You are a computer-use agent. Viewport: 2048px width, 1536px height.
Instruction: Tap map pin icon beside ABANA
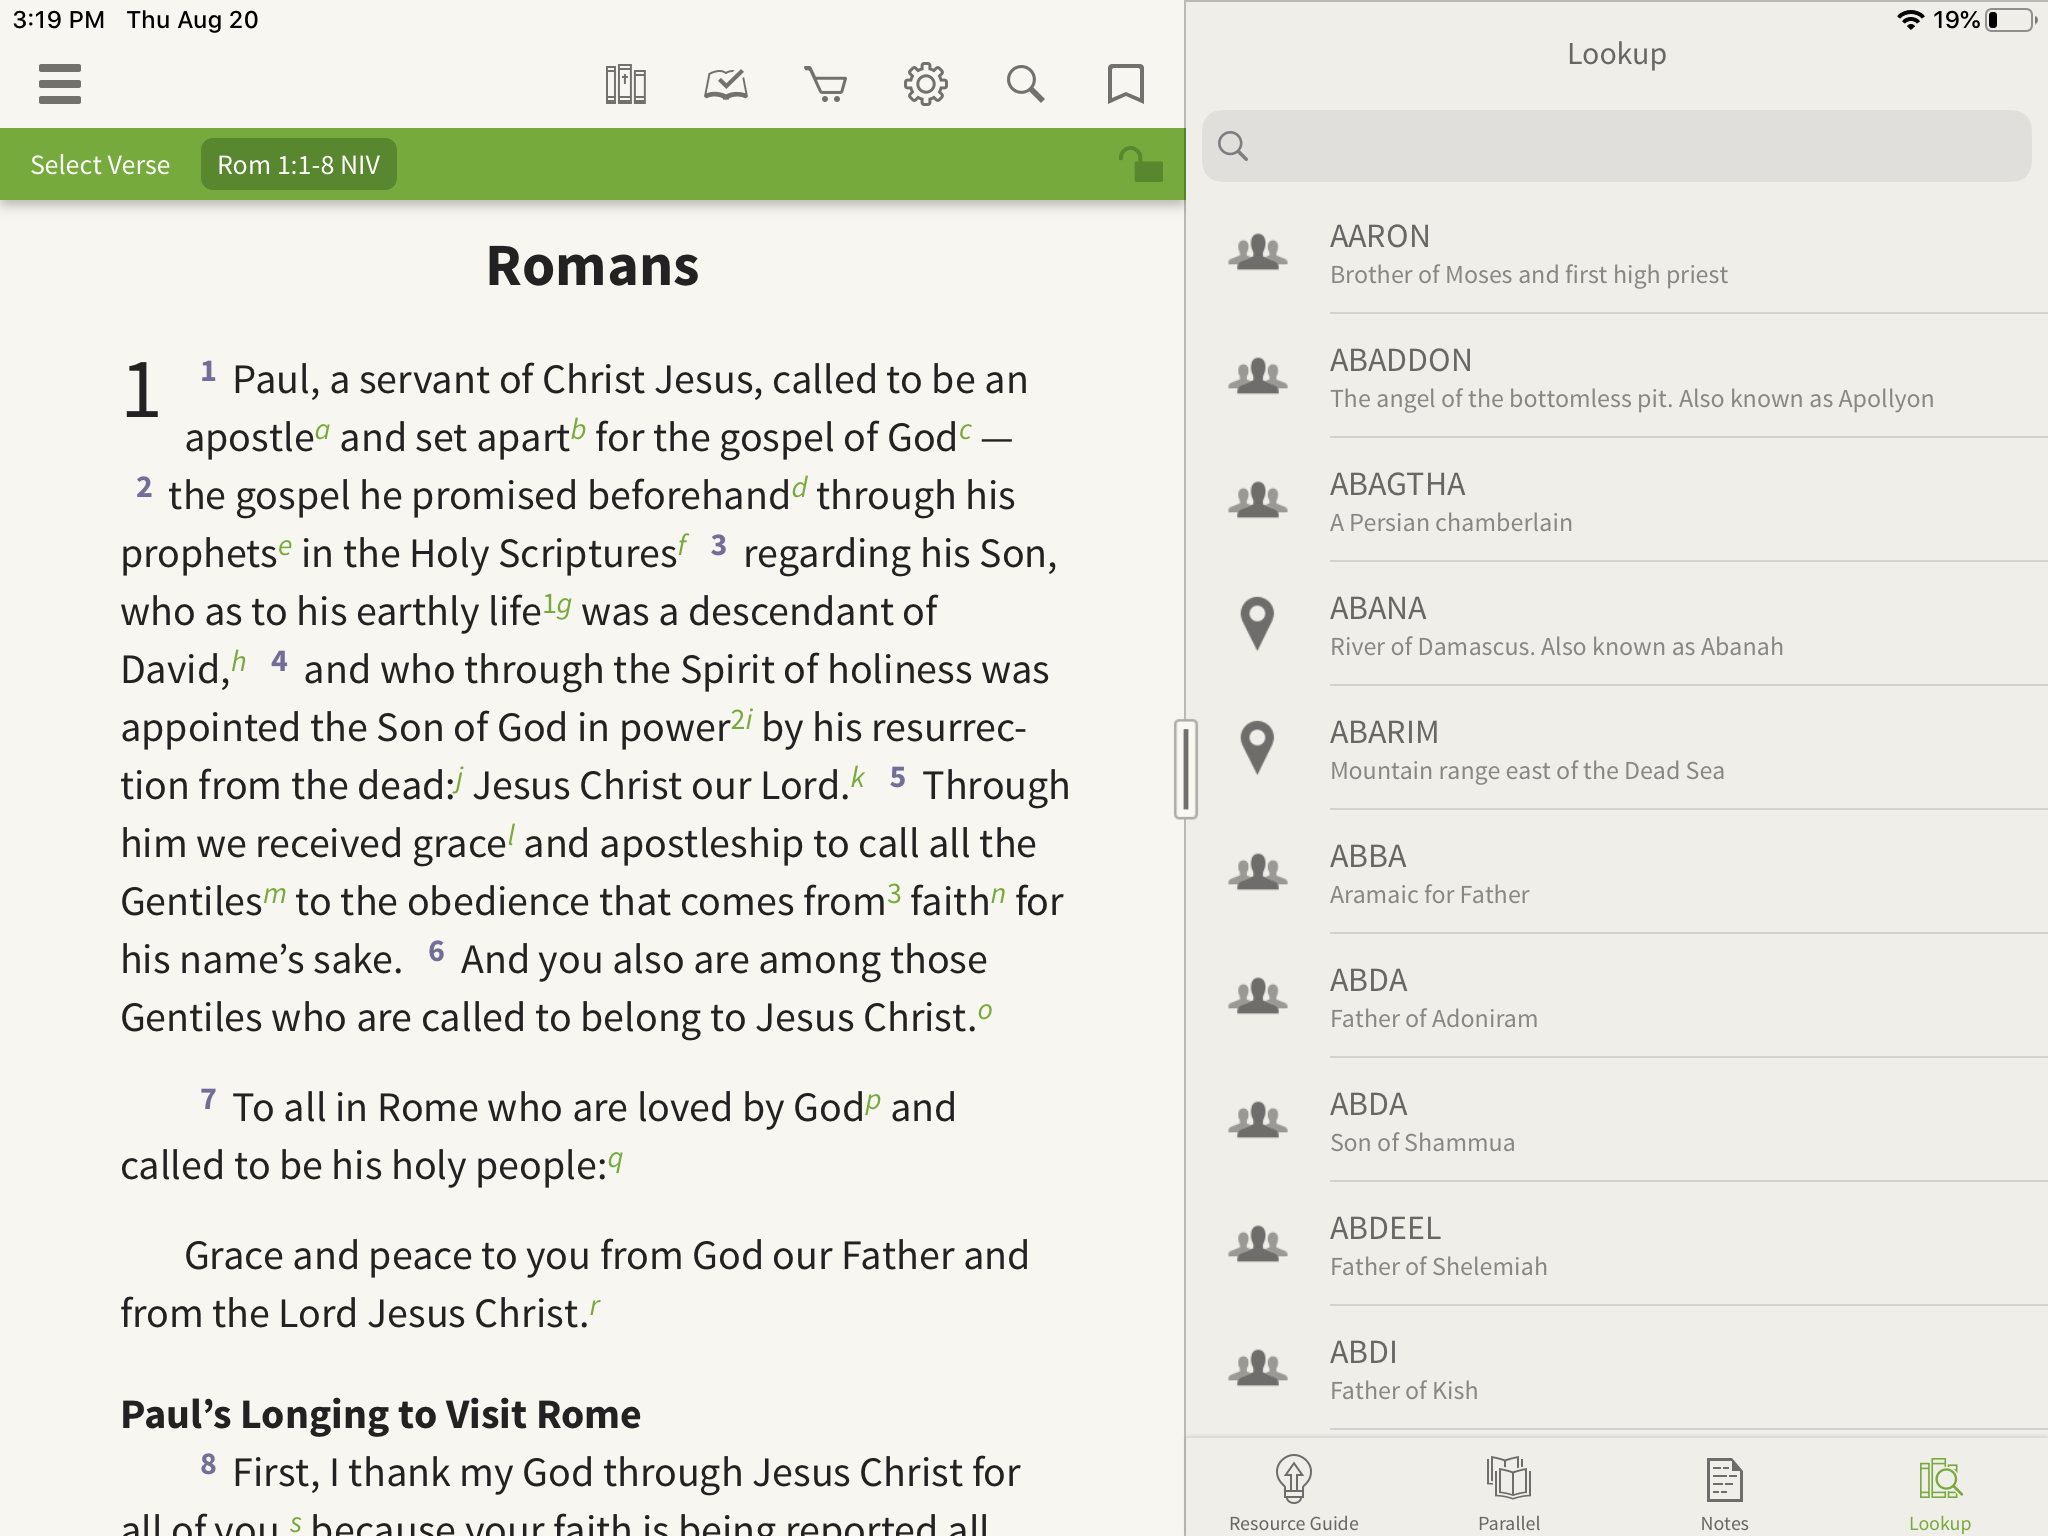tap(1257, 624)
